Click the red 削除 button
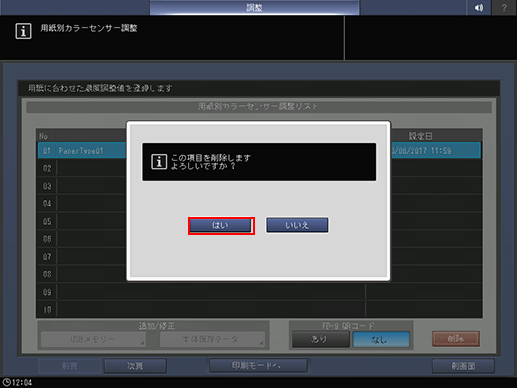The image size is (517, 388). point(456,339)
